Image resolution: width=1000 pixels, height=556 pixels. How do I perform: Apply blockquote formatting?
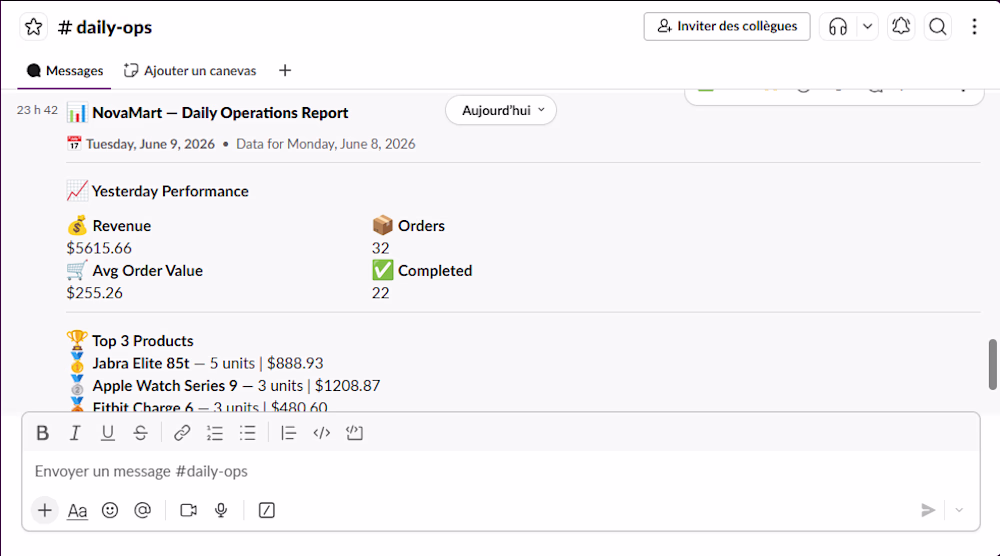(x=288, y=433)
